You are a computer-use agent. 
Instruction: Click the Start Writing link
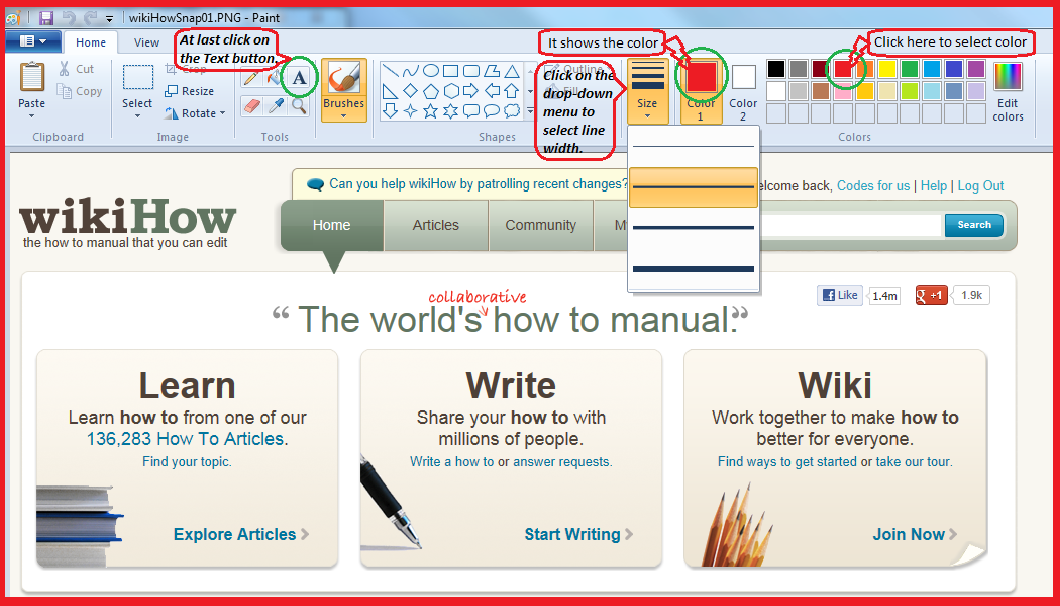[x=579, y=534]
